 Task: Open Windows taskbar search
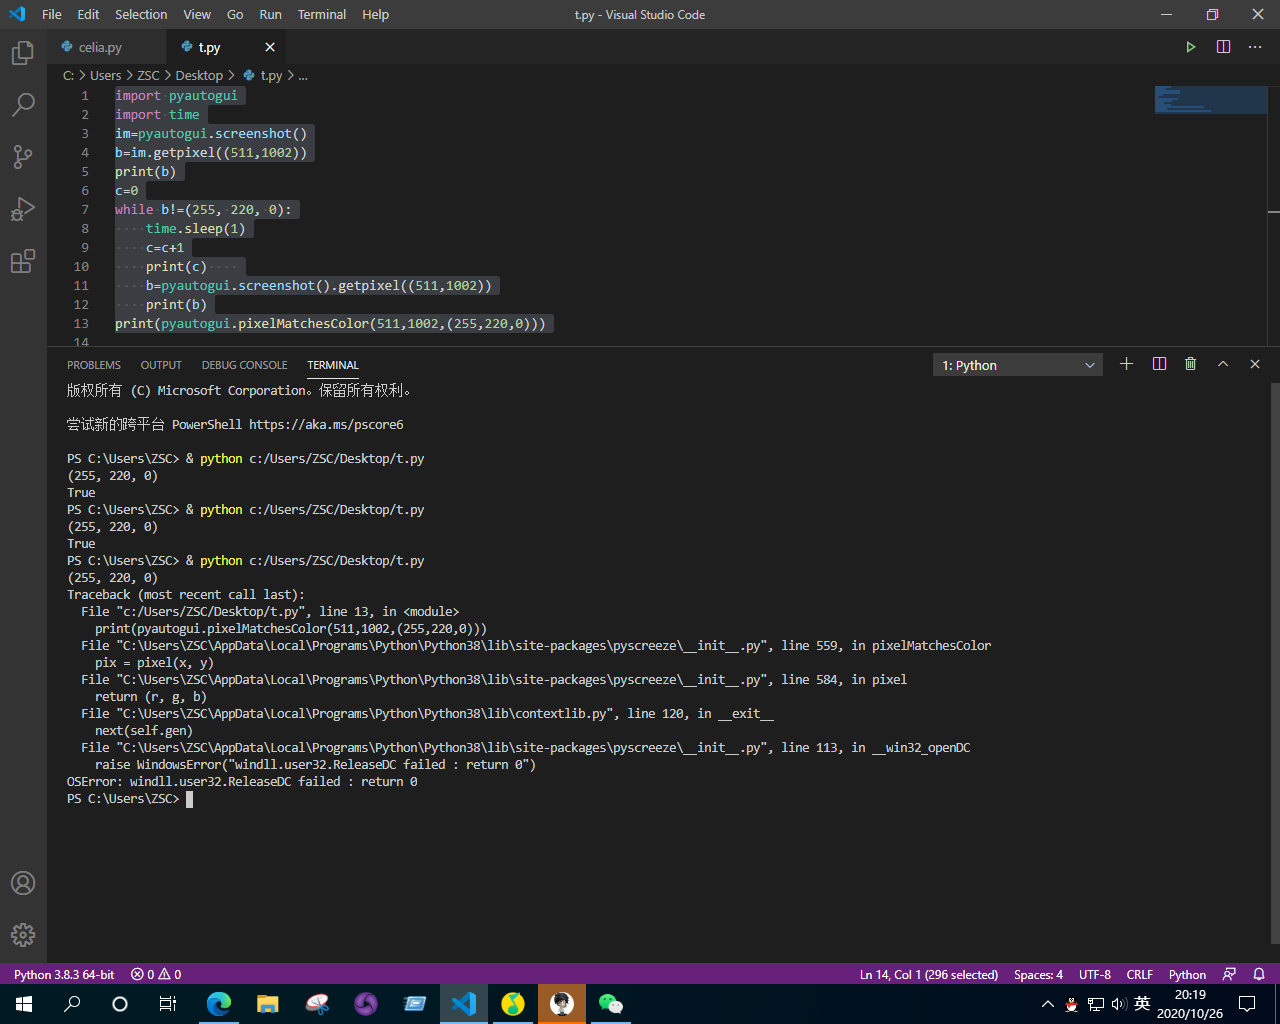[x=72, y=1004]
